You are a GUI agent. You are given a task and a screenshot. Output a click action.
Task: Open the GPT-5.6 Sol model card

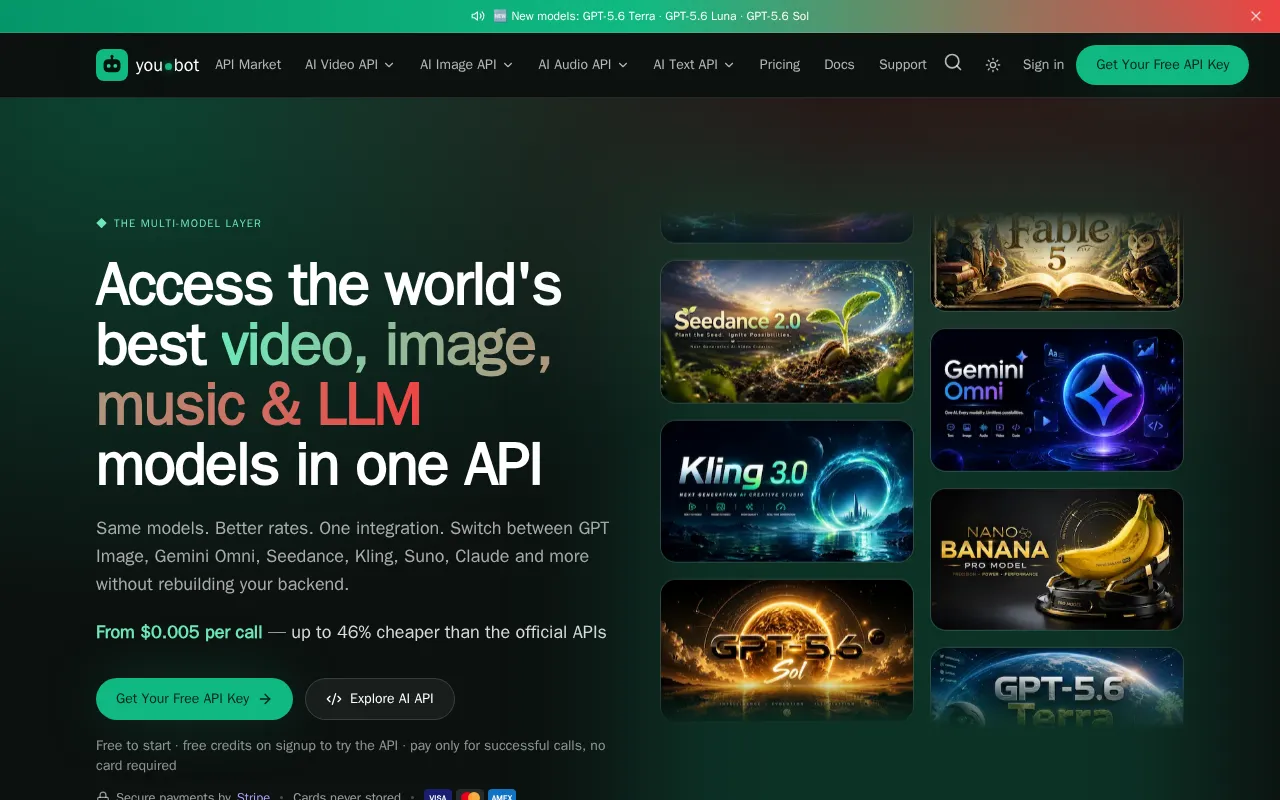787,650
